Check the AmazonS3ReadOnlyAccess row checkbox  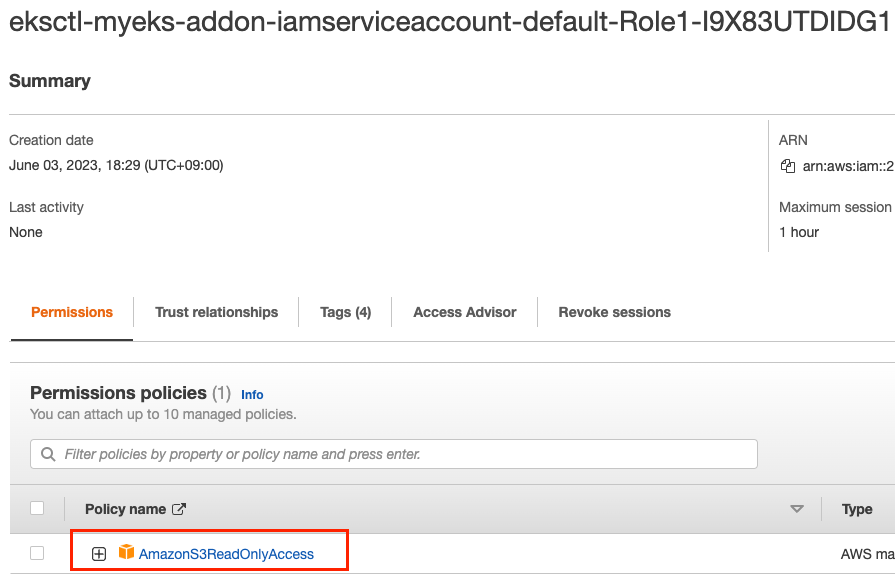click(x=37, y=553)
